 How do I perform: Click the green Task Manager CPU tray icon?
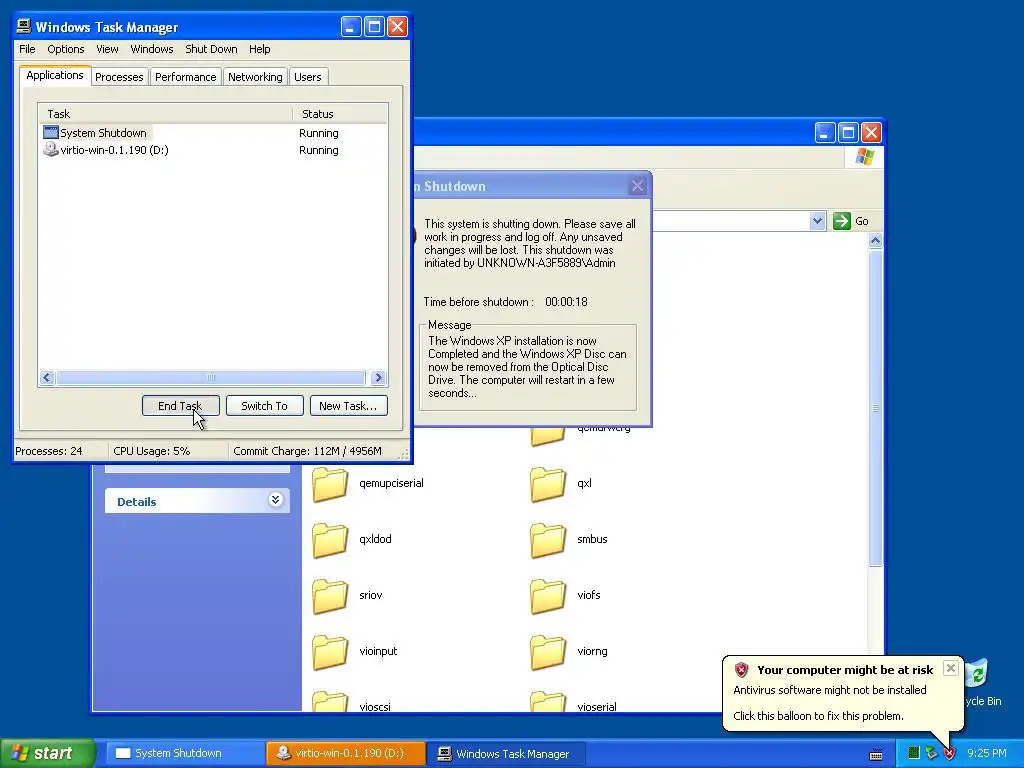pos(914,753)
